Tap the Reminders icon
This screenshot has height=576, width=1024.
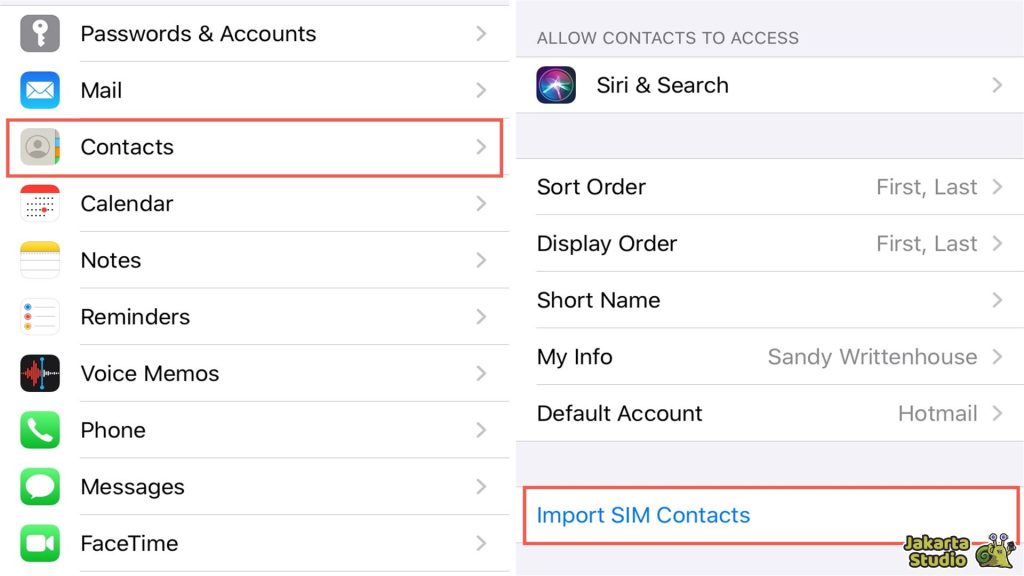(38, 317)
